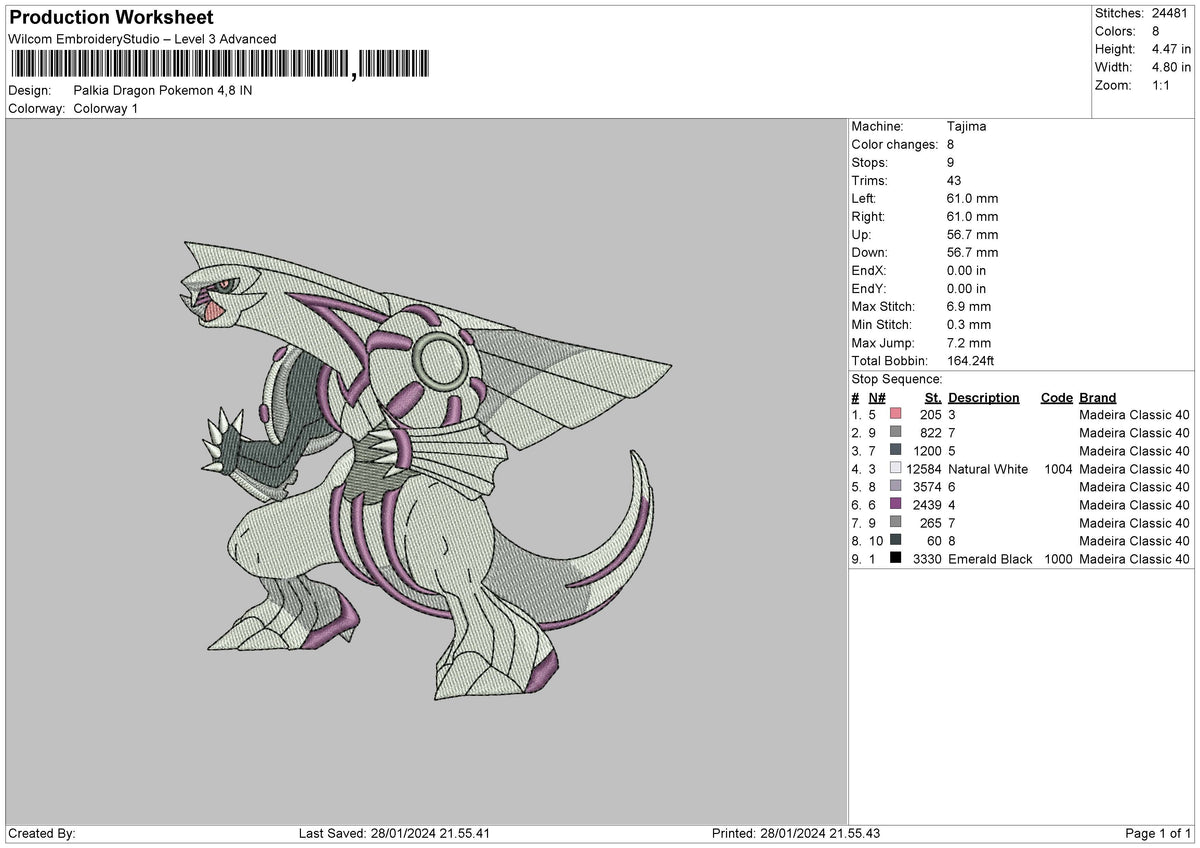Click stitch count 3574 in row 5
1200x848 pixels.
928,487
